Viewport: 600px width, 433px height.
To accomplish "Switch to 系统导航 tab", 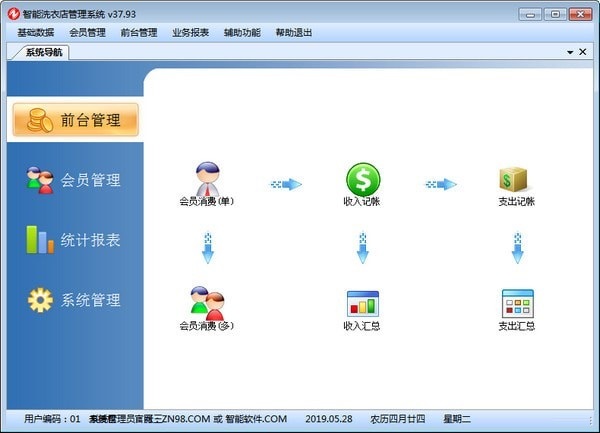I will point(45,53).
